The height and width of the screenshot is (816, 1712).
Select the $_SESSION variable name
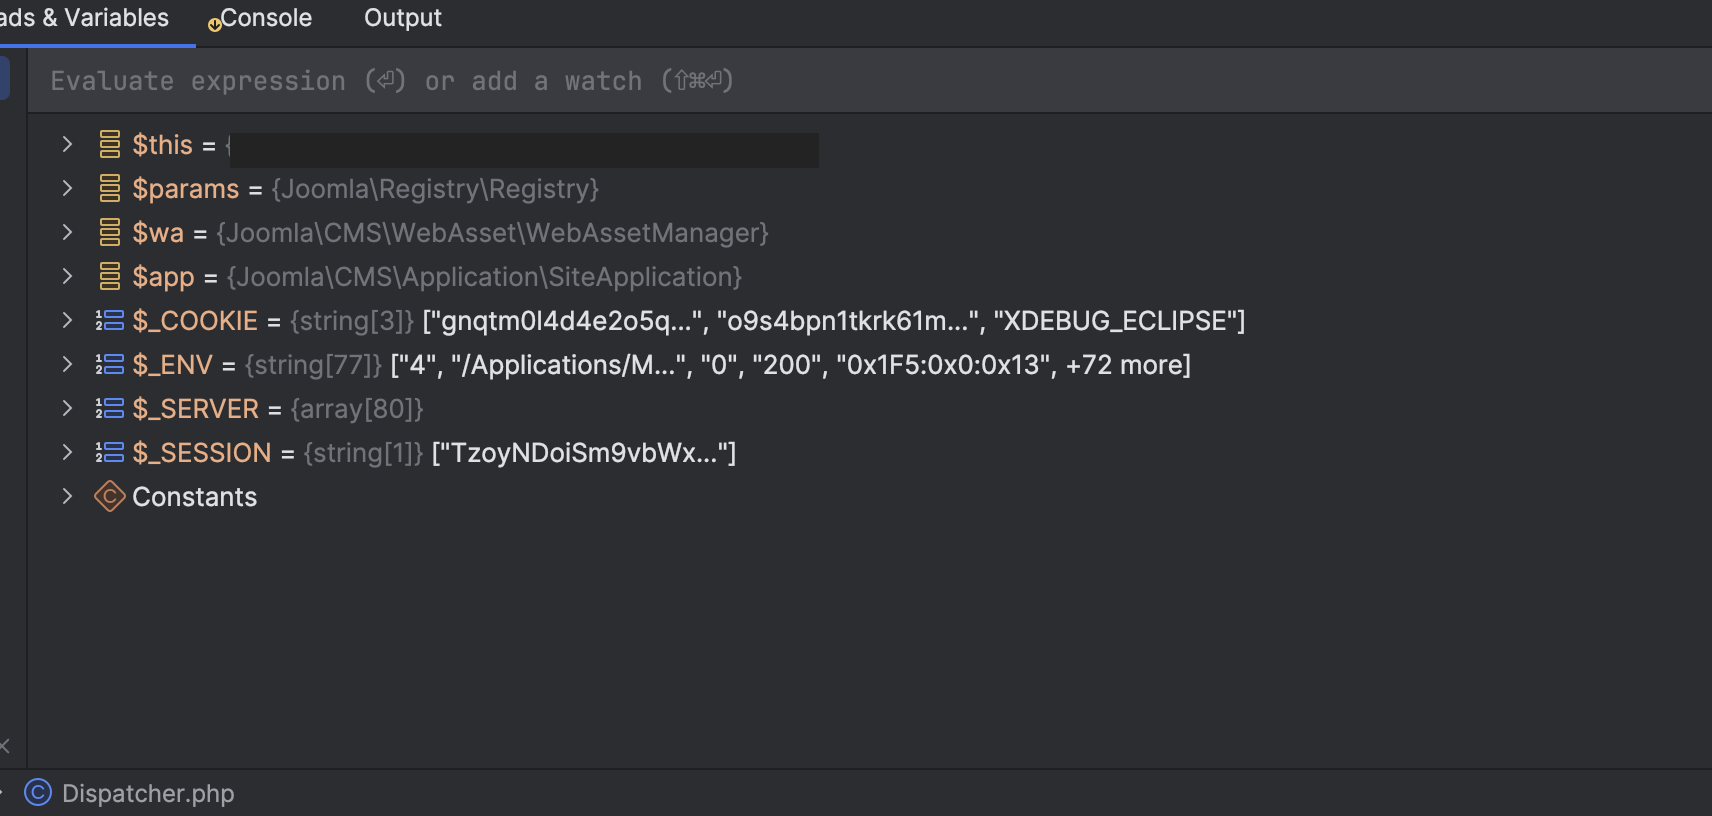click(201, 453)
